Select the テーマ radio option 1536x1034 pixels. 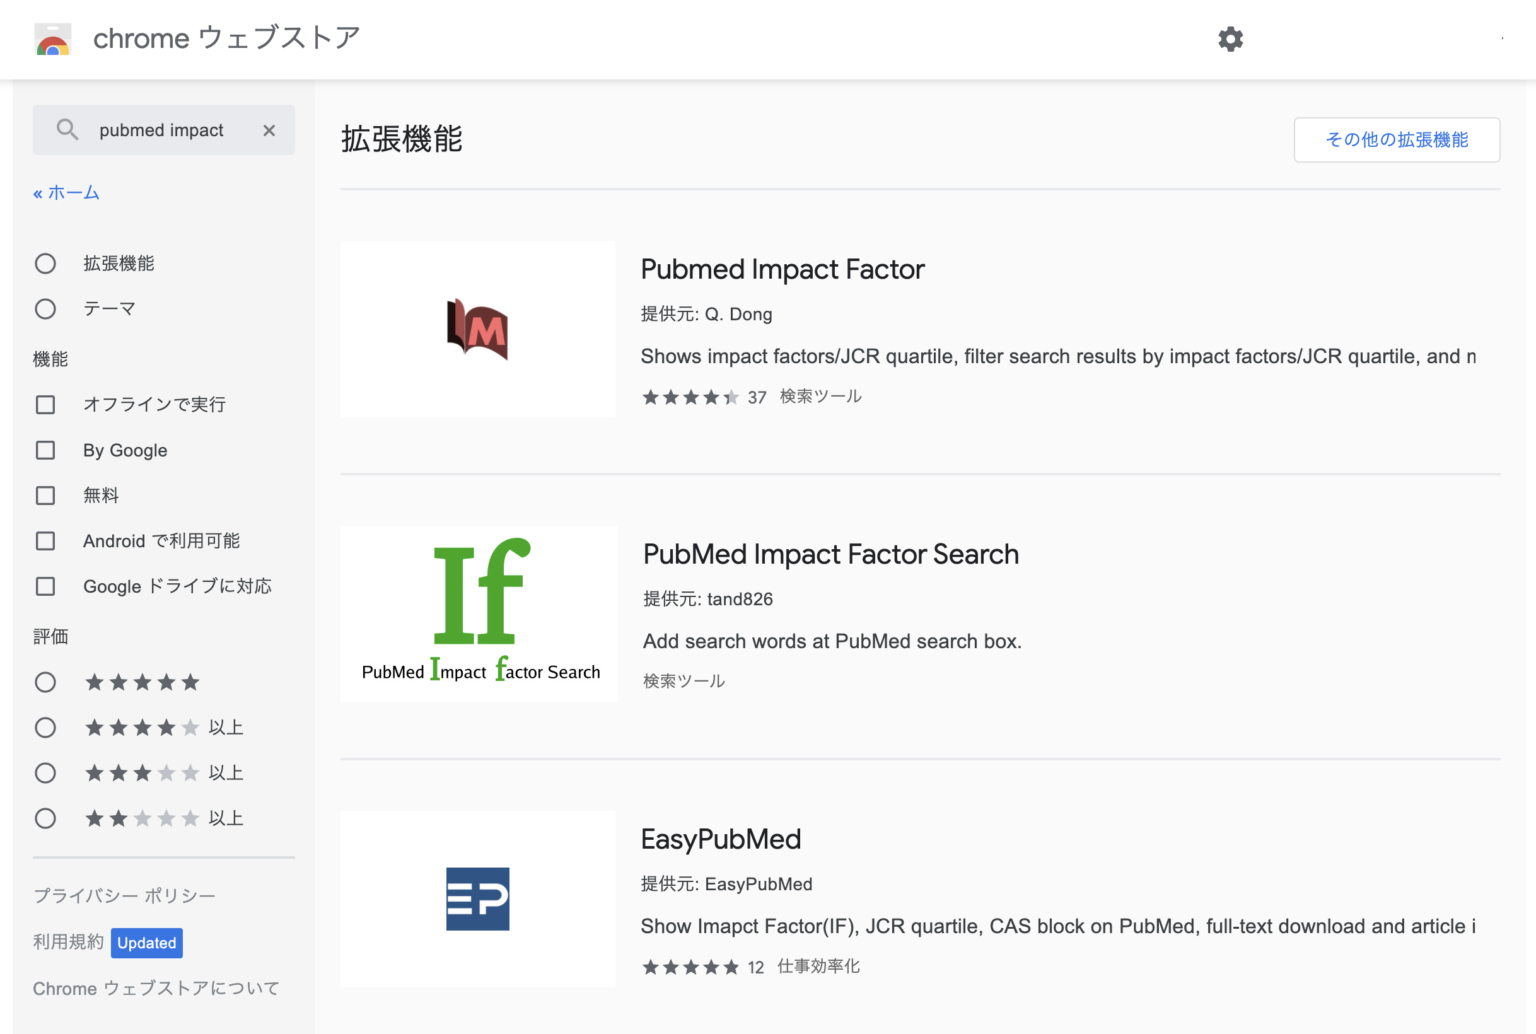coord(45,308)
